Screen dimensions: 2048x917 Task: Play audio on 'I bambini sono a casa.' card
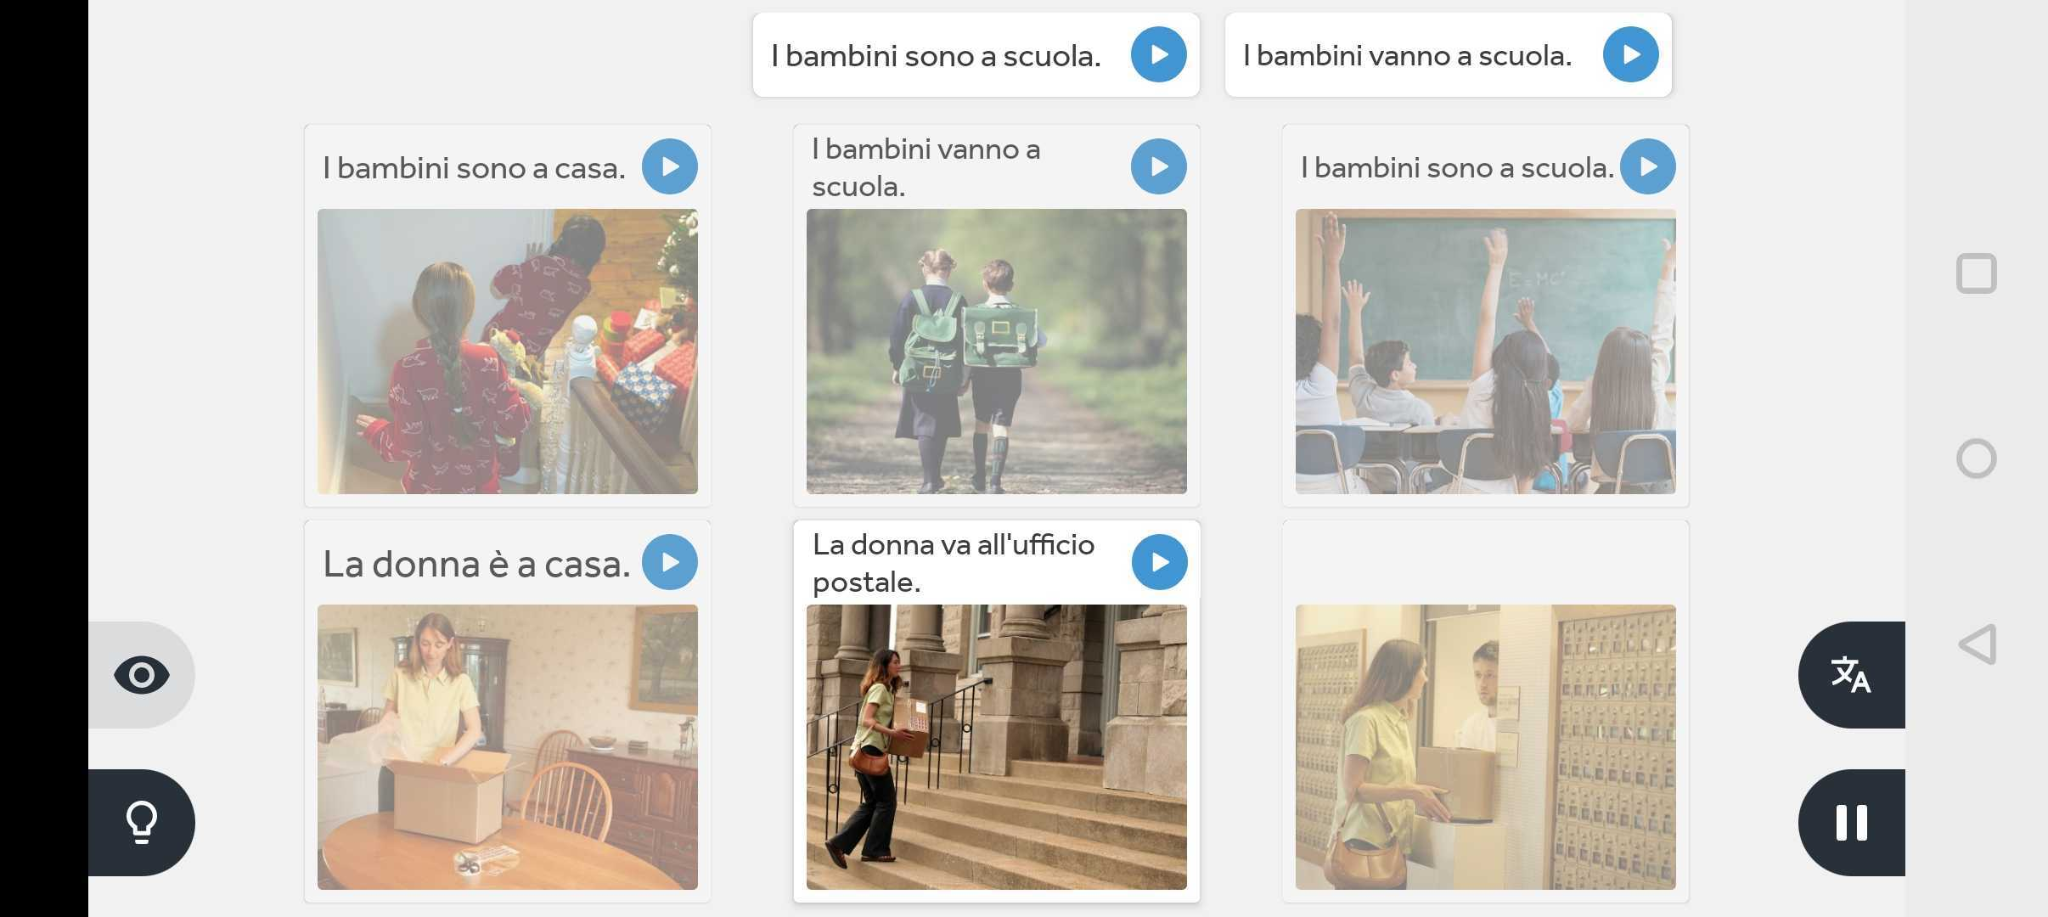pyautogui.click(x=669, y=167)
